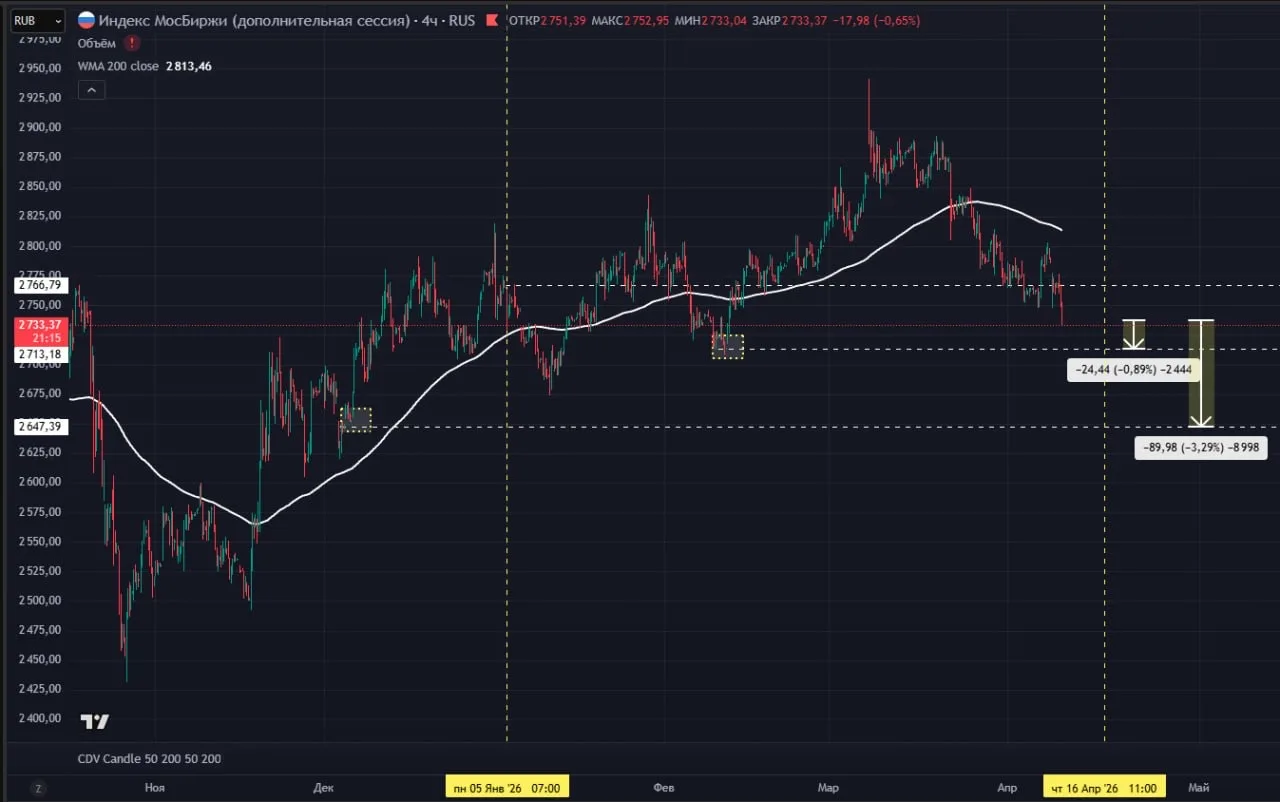Click the red warning icon beside Объём
1280x802 pixels.
133,43
